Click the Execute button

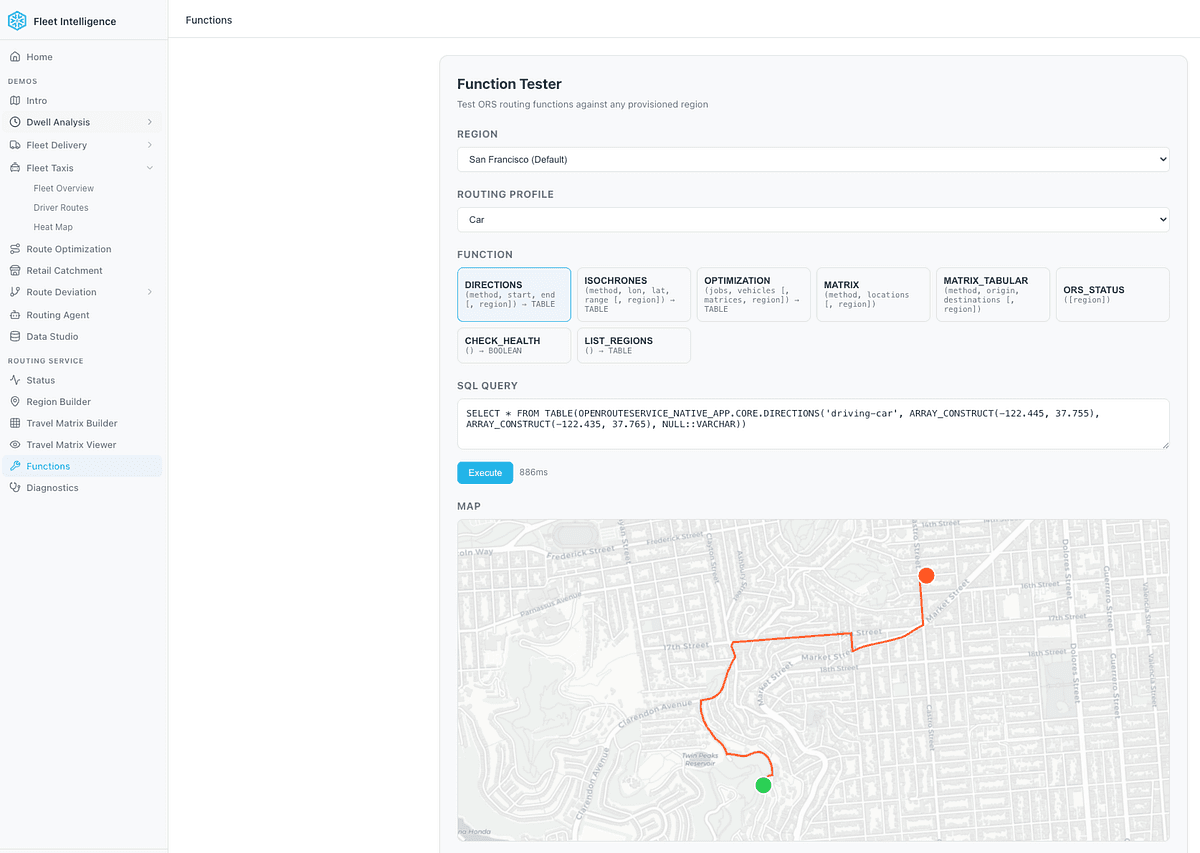point(485,473)
